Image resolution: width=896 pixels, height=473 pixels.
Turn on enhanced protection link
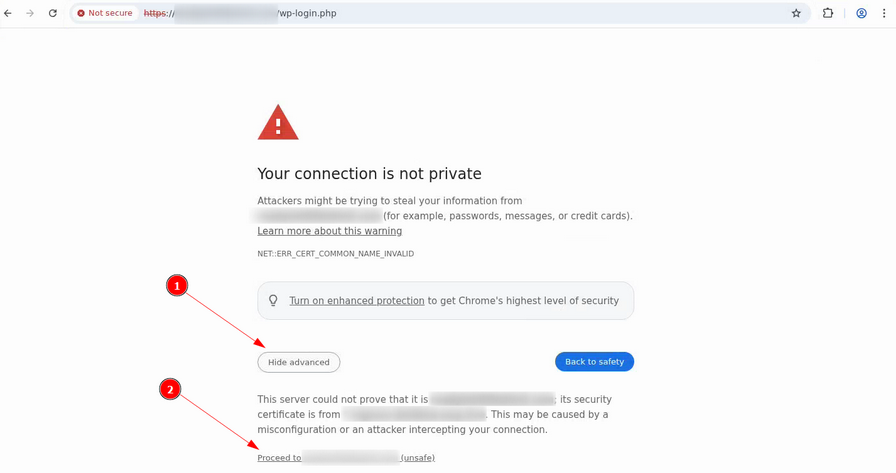coord(357,300)
